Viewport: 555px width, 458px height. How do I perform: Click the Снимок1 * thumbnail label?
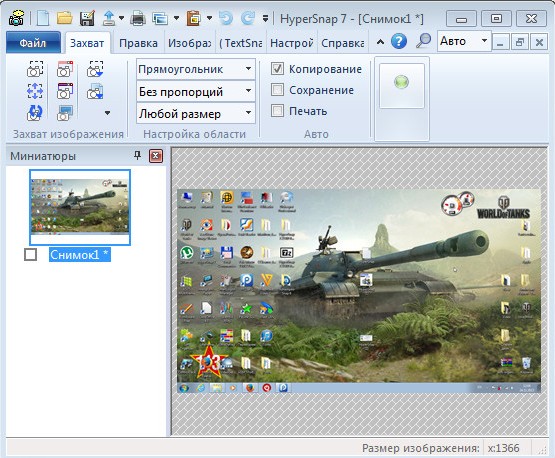(x=80, y=254)
